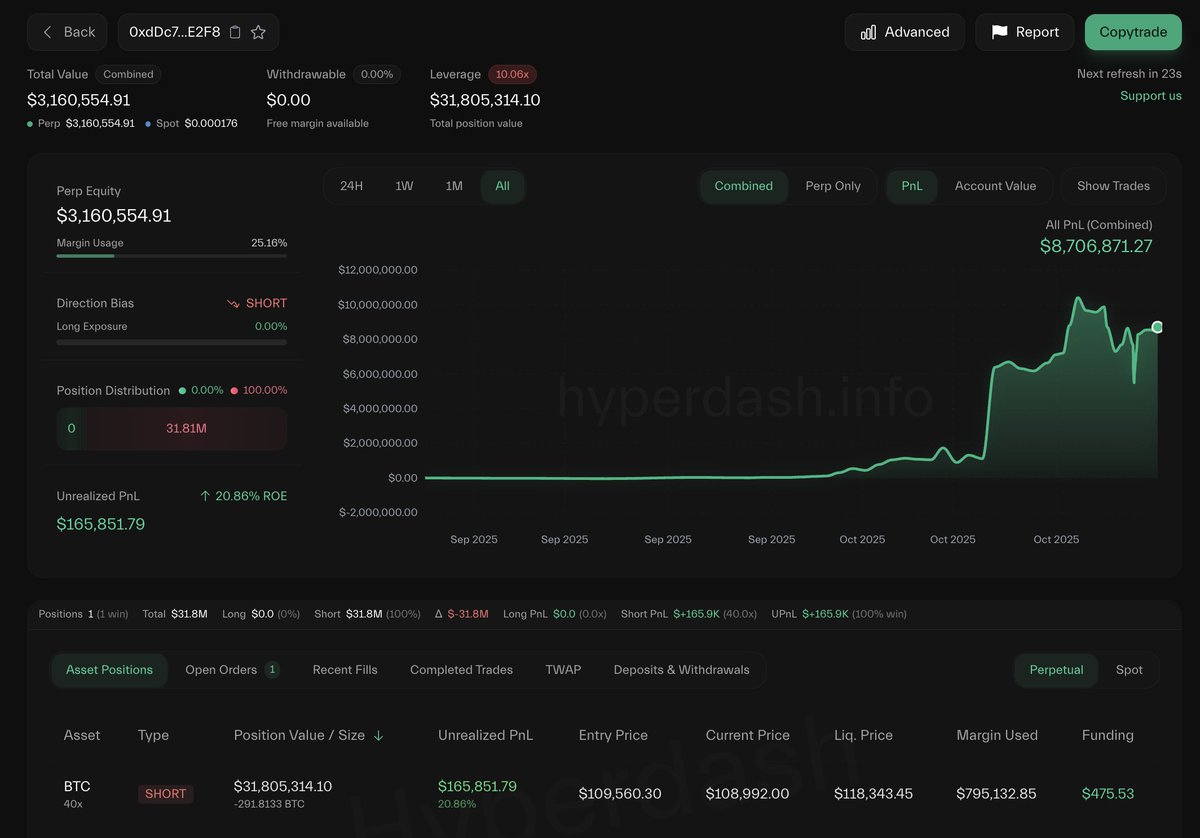Switch to the Completed Trades tab
This screenshot has width=1200, height=838.
click(x=461, y=670)
